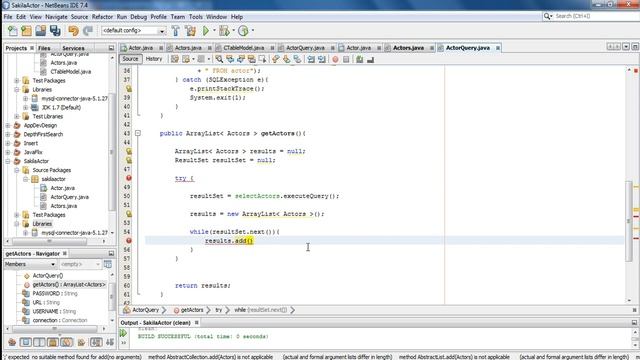The height and width of the screenshot is (360, 640).
Task: Open the Run Project dropdown arrow
Action: click(x=214, y=31)
